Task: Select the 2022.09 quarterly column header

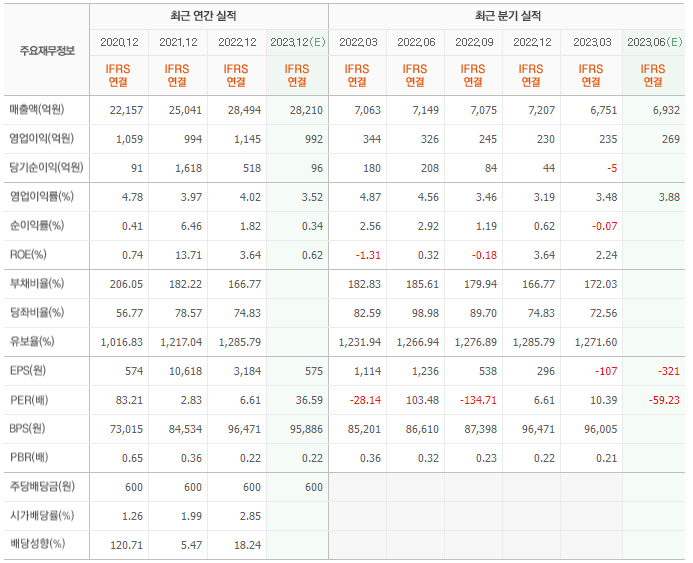Action: [x=474, y=42]
